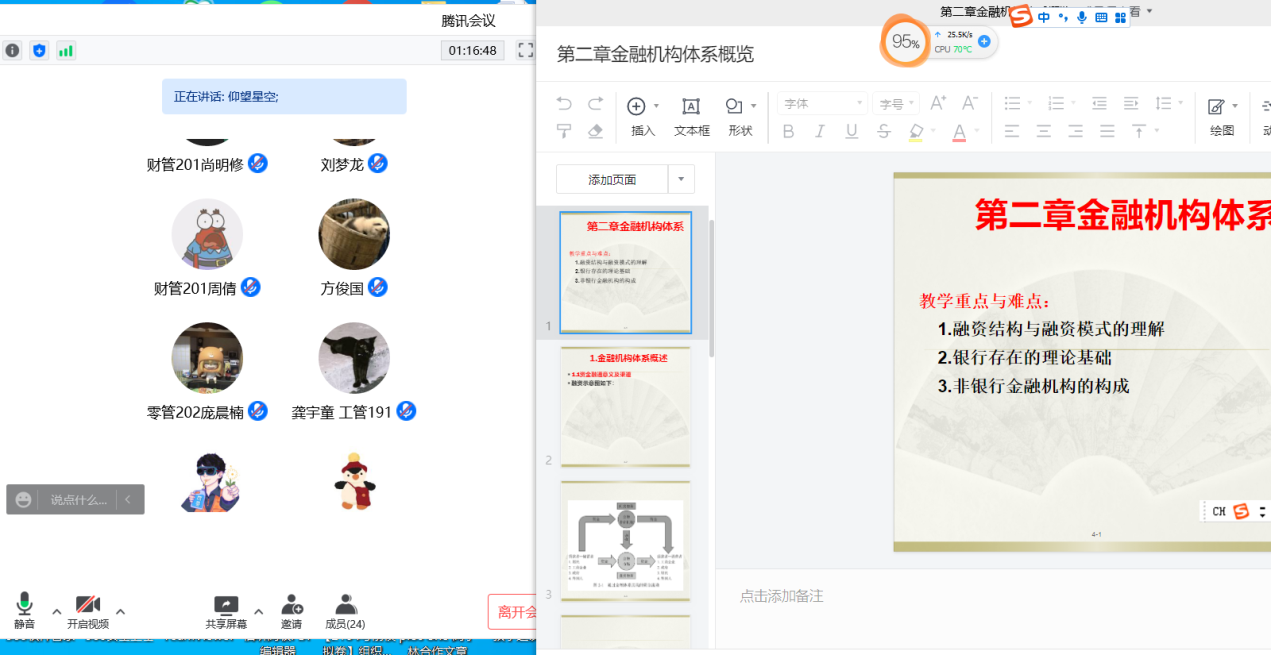Toggle bold formatting
1271x655 pixels.
[787, 131]
